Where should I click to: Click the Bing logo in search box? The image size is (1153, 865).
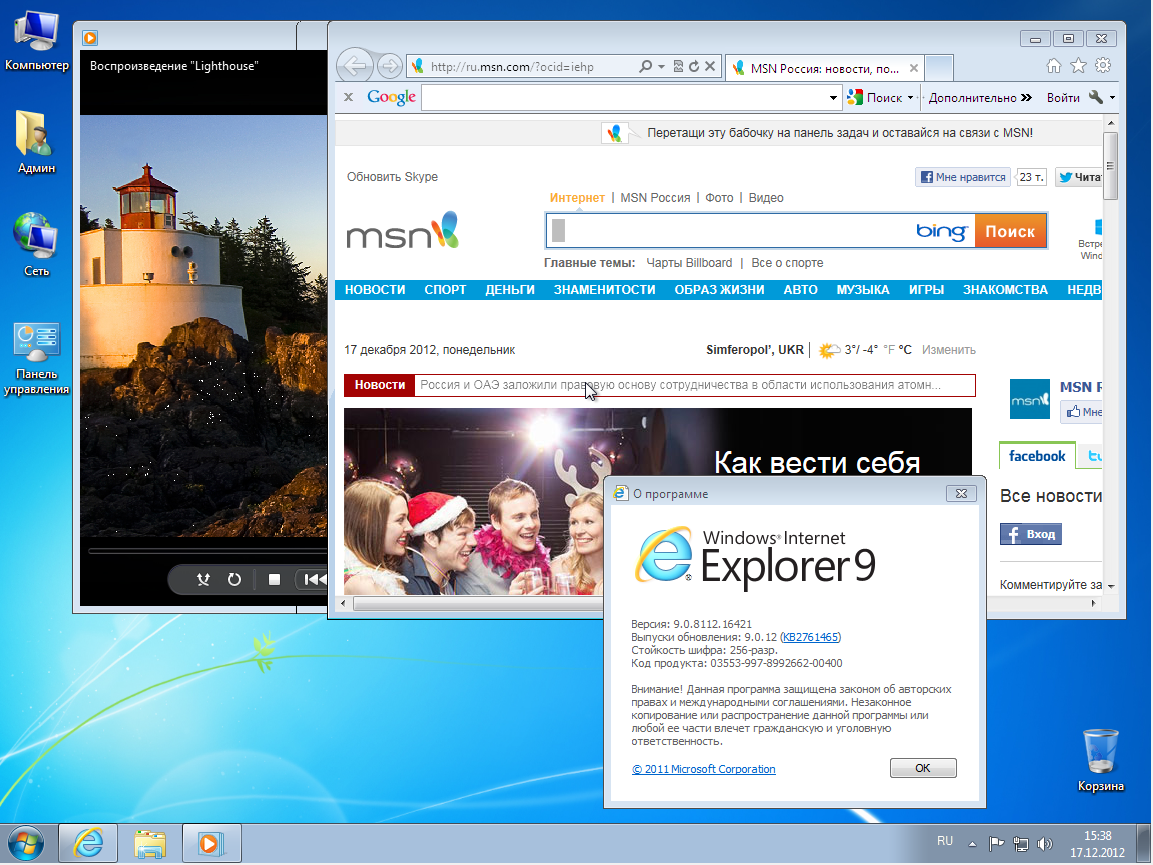point(941,232)
